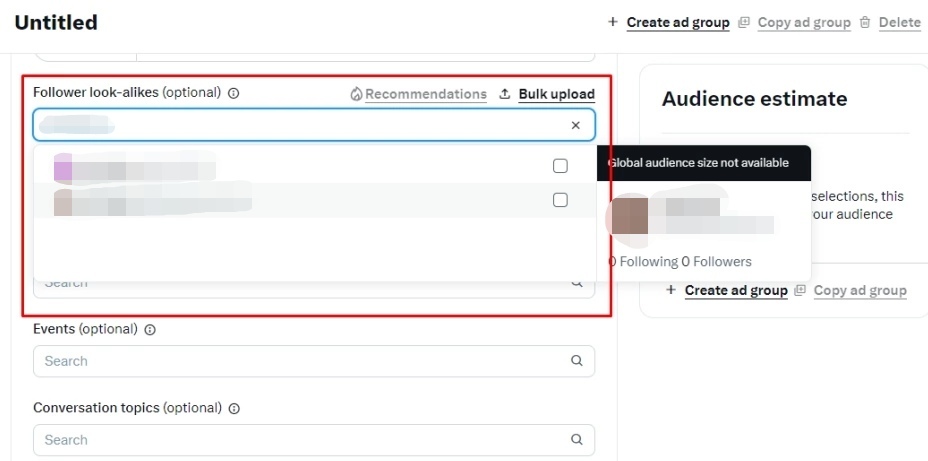Screen dimensions: 928x461
Task: Click Create ad group below Audience estimate
Action: 736,291
